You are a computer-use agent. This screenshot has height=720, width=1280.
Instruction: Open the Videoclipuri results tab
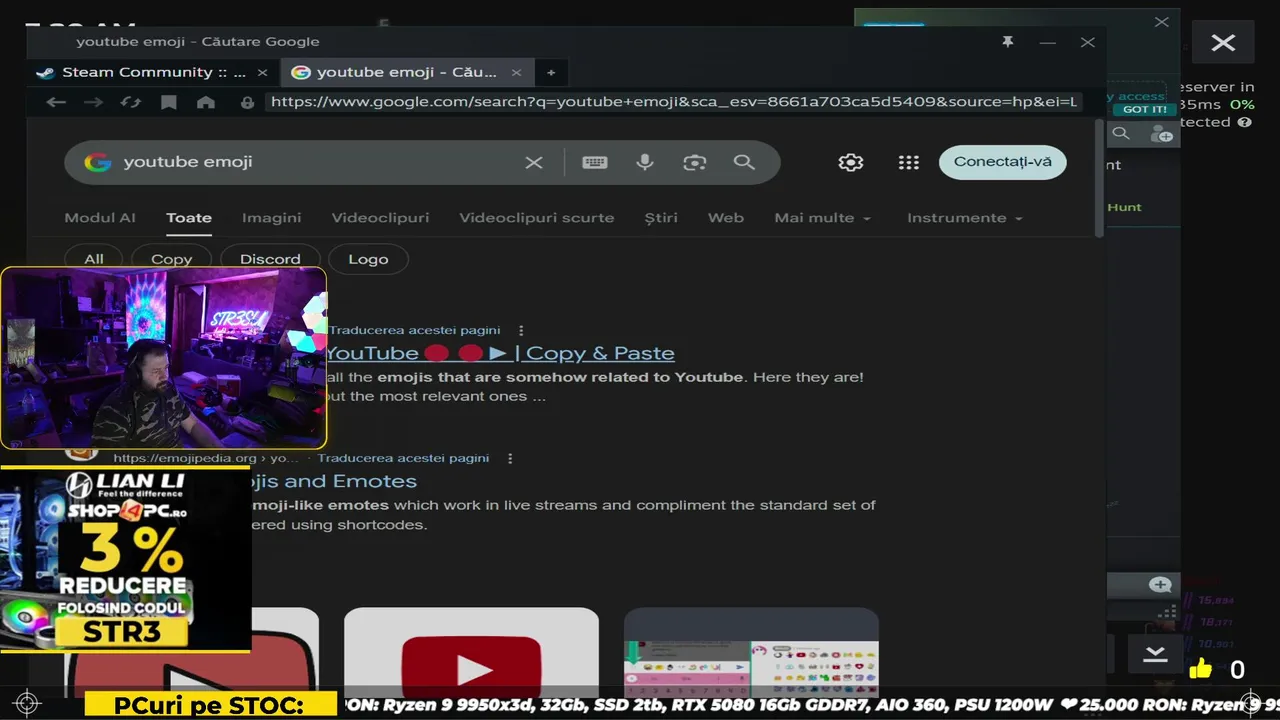[x=380, y=217]
